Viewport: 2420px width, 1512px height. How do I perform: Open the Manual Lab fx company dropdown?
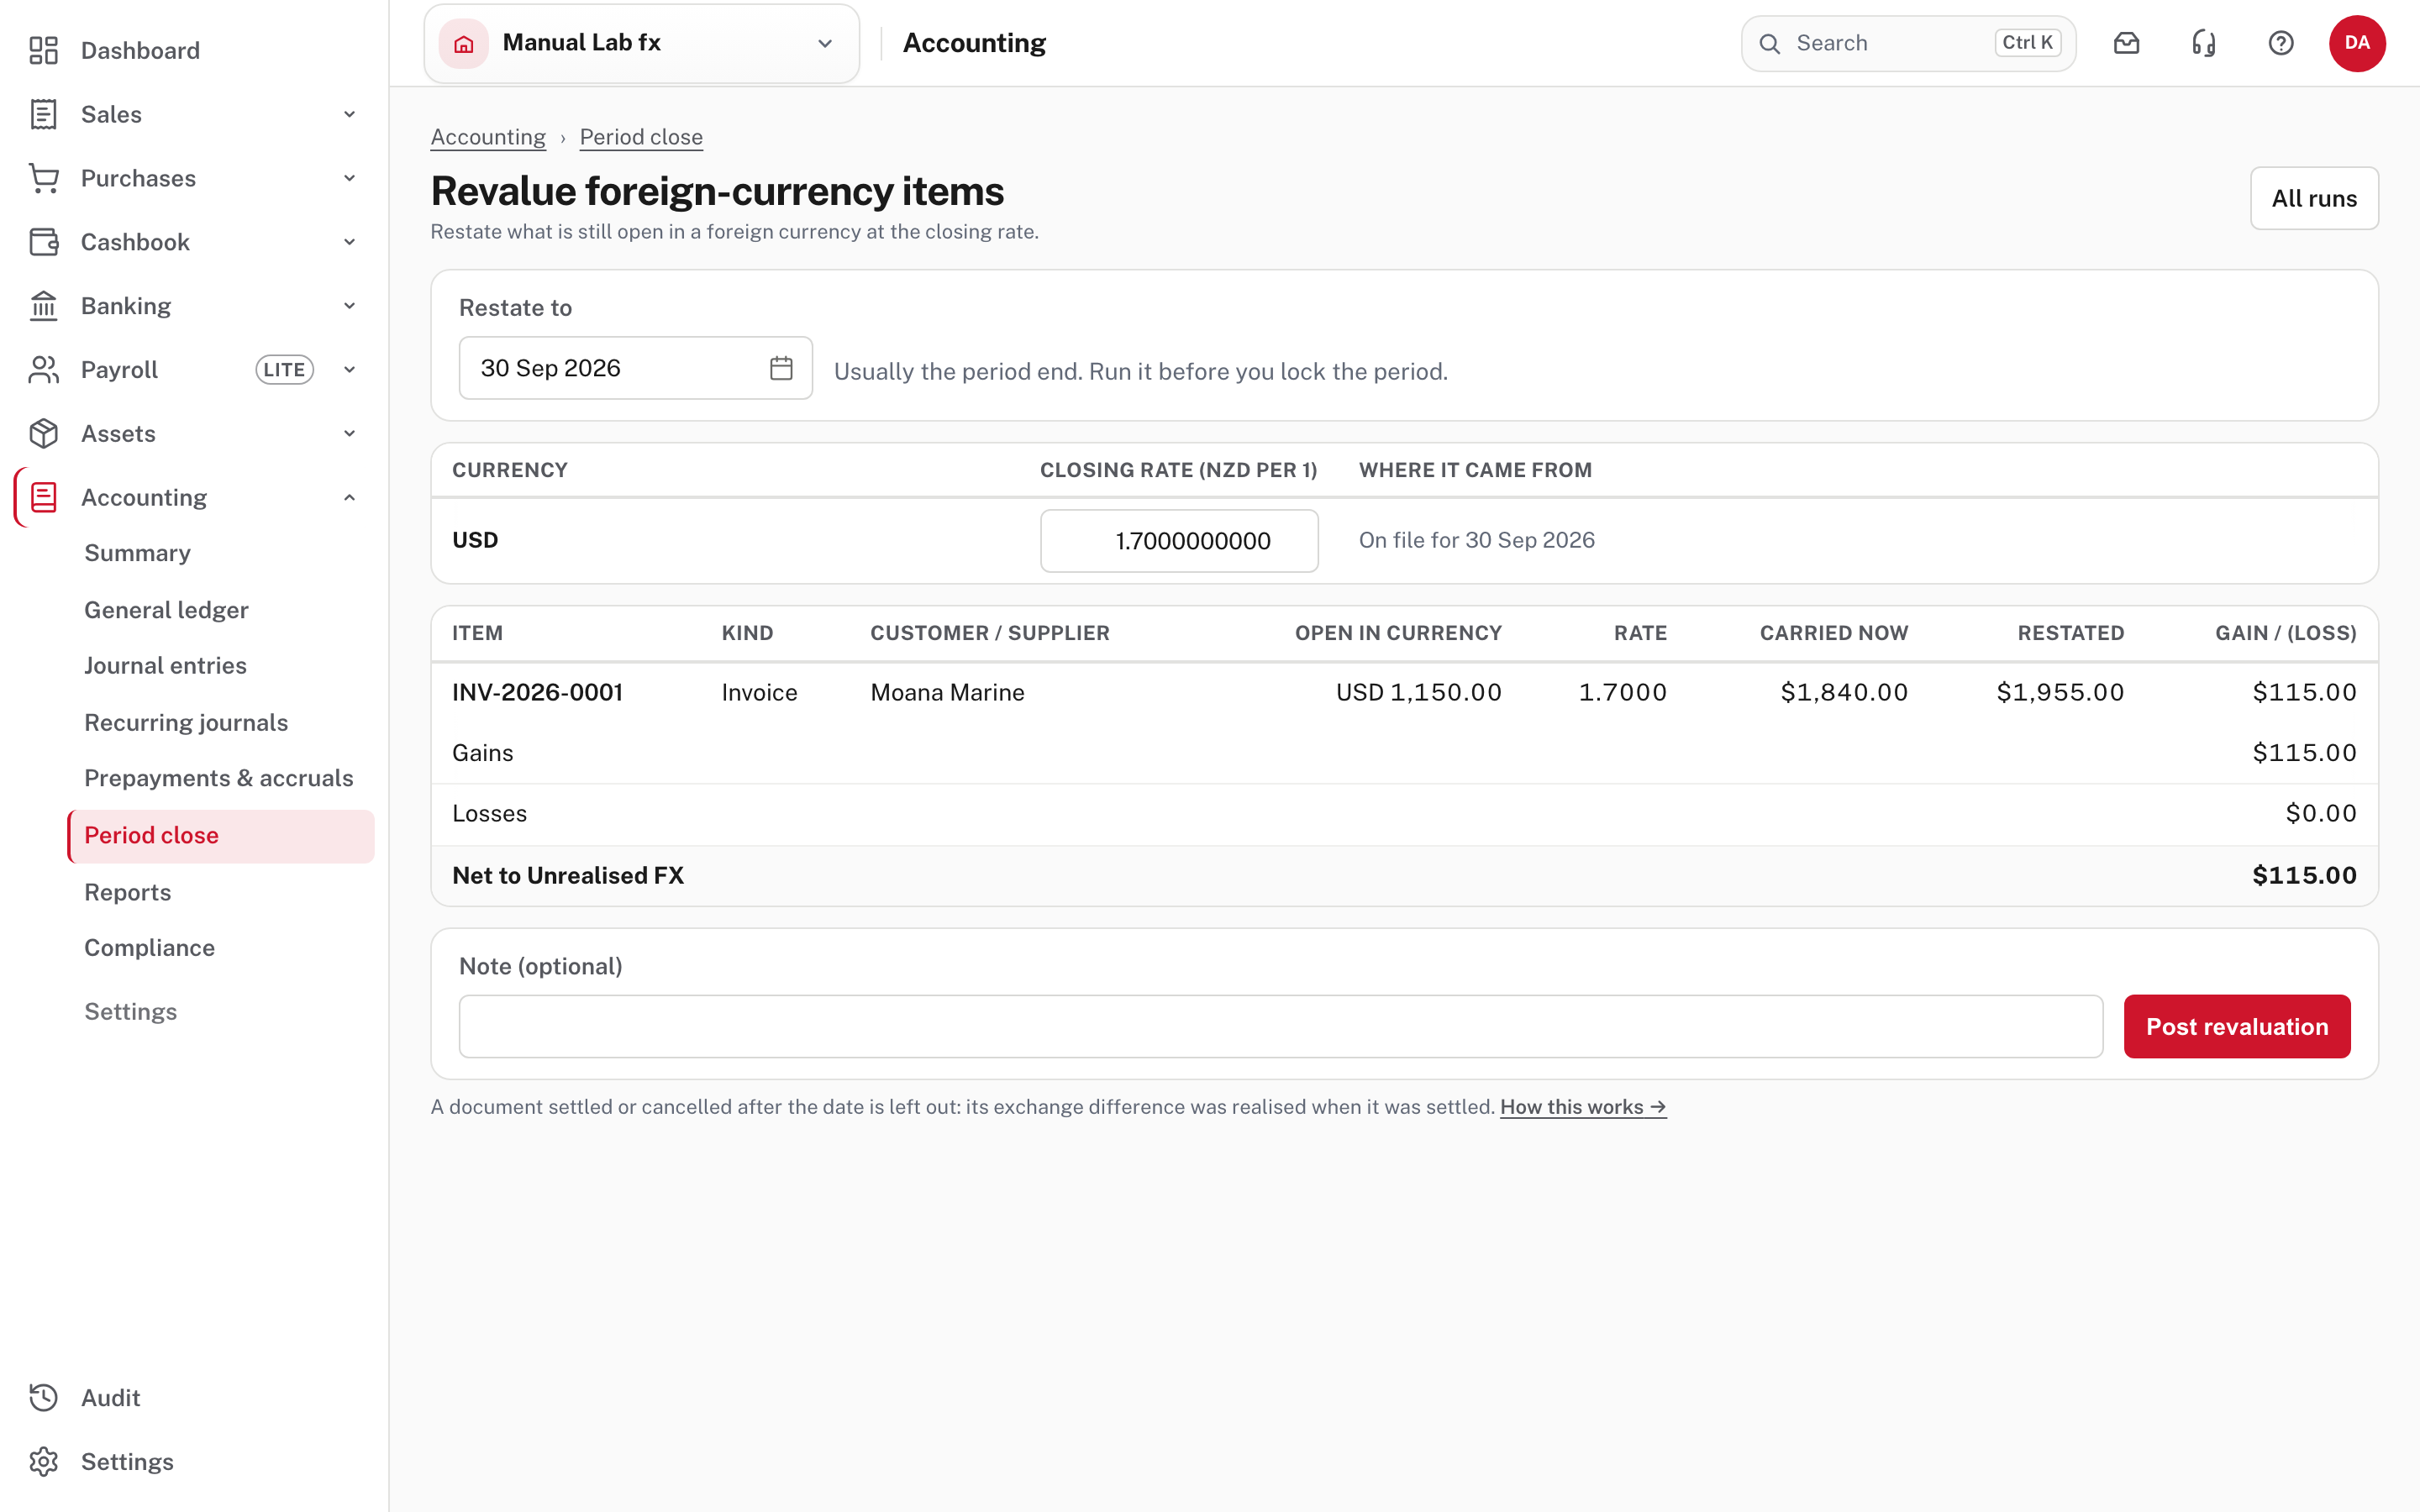pos(642,43)
